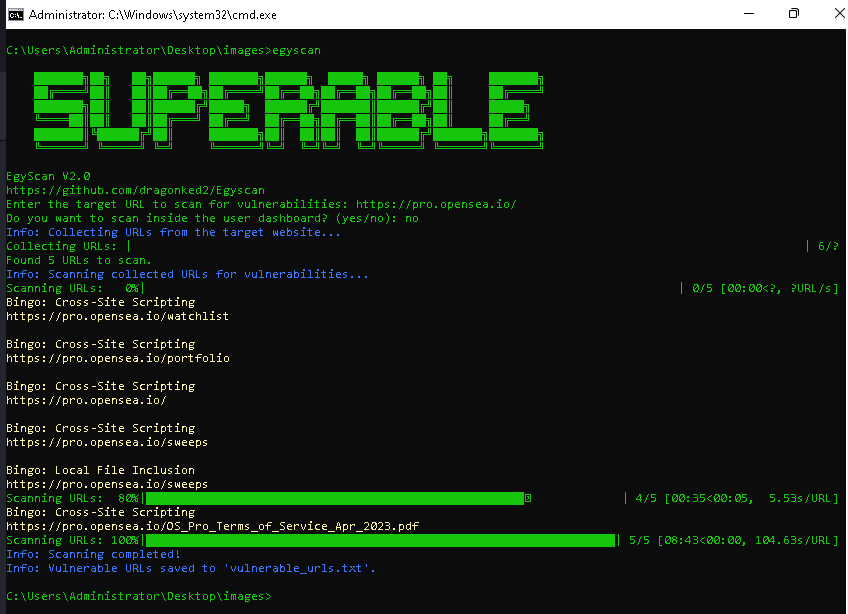Viewport: 848px width, 614px height.
Task: Minimize the command prompt window
Action: click(749, 14)
